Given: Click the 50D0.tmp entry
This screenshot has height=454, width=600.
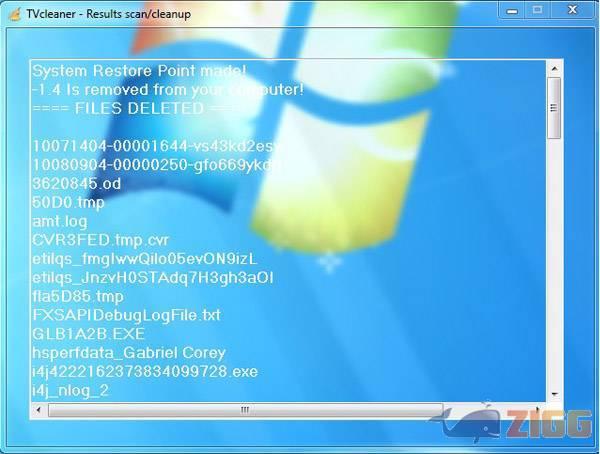Looking at the screenshot, I should pyautogui.click(x=68, y=203).
